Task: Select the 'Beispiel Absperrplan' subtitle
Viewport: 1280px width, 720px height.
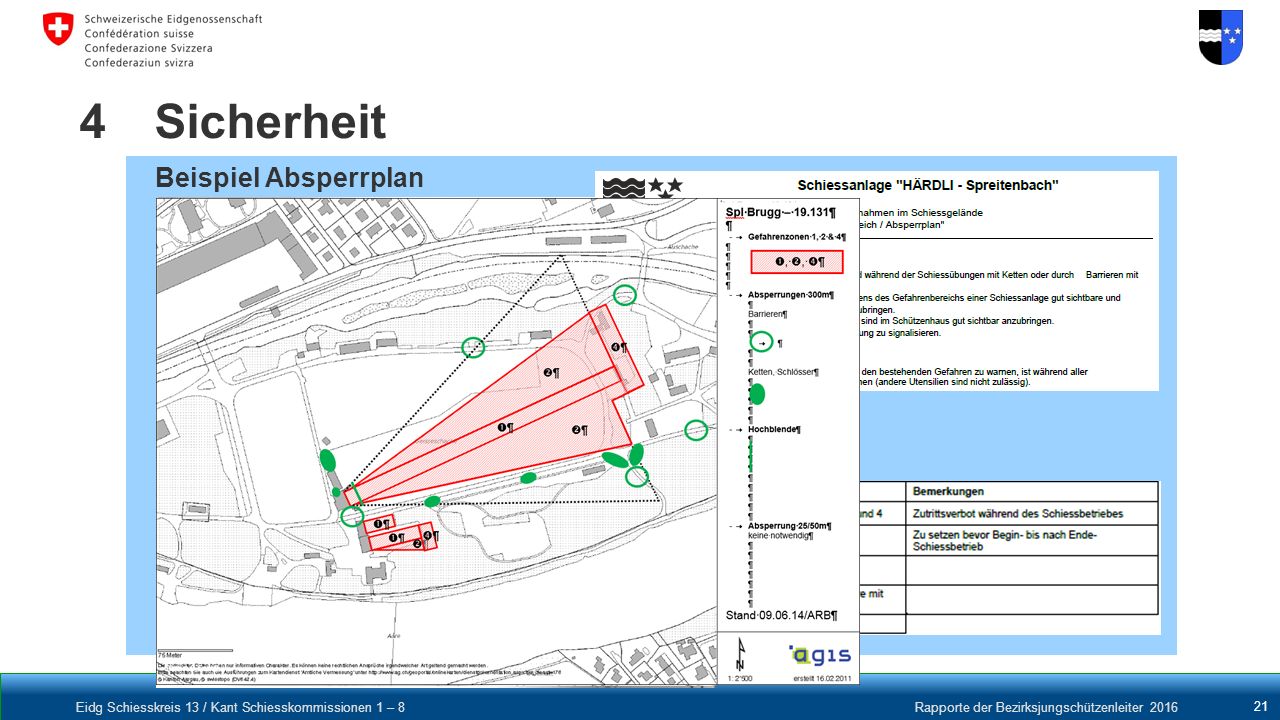Action: coord(289,178)
